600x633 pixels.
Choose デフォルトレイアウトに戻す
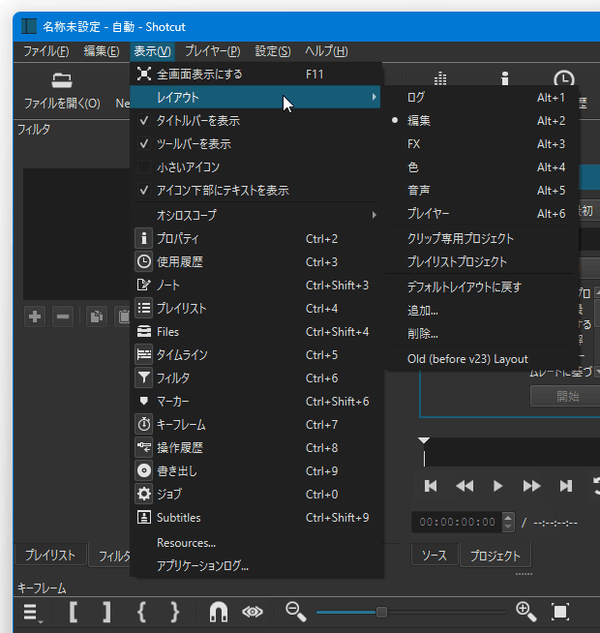click(x=482, y=287)
